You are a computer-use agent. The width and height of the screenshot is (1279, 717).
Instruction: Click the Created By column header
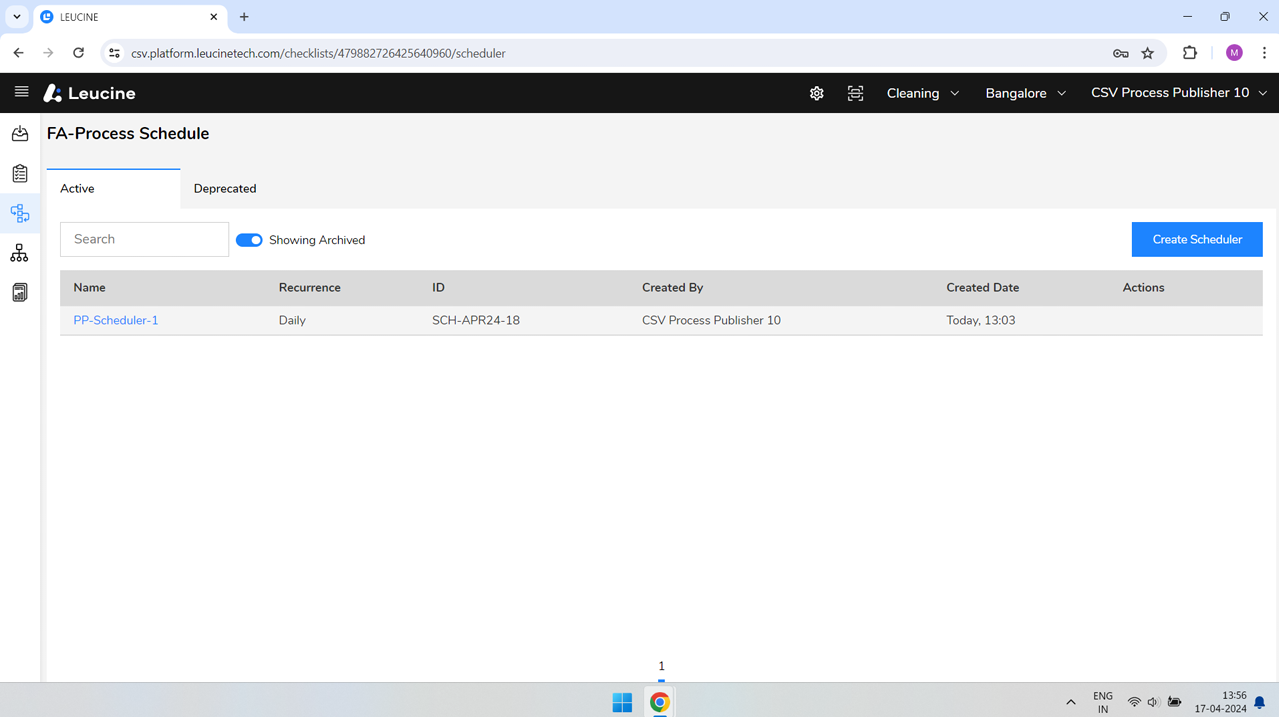pos(672,287)
